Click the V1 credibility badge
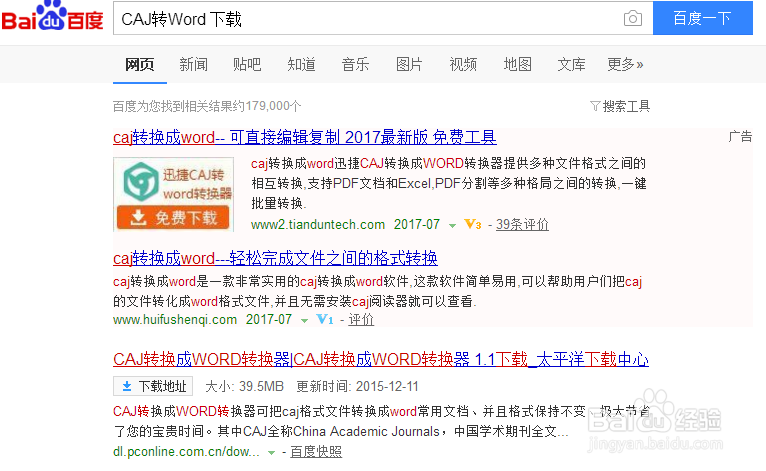766x471 pixels. (325, 320)
